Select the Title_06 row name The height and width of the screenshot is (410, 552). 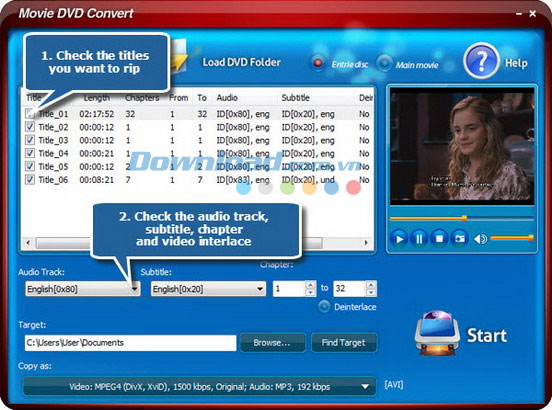[x=53, y=179]
